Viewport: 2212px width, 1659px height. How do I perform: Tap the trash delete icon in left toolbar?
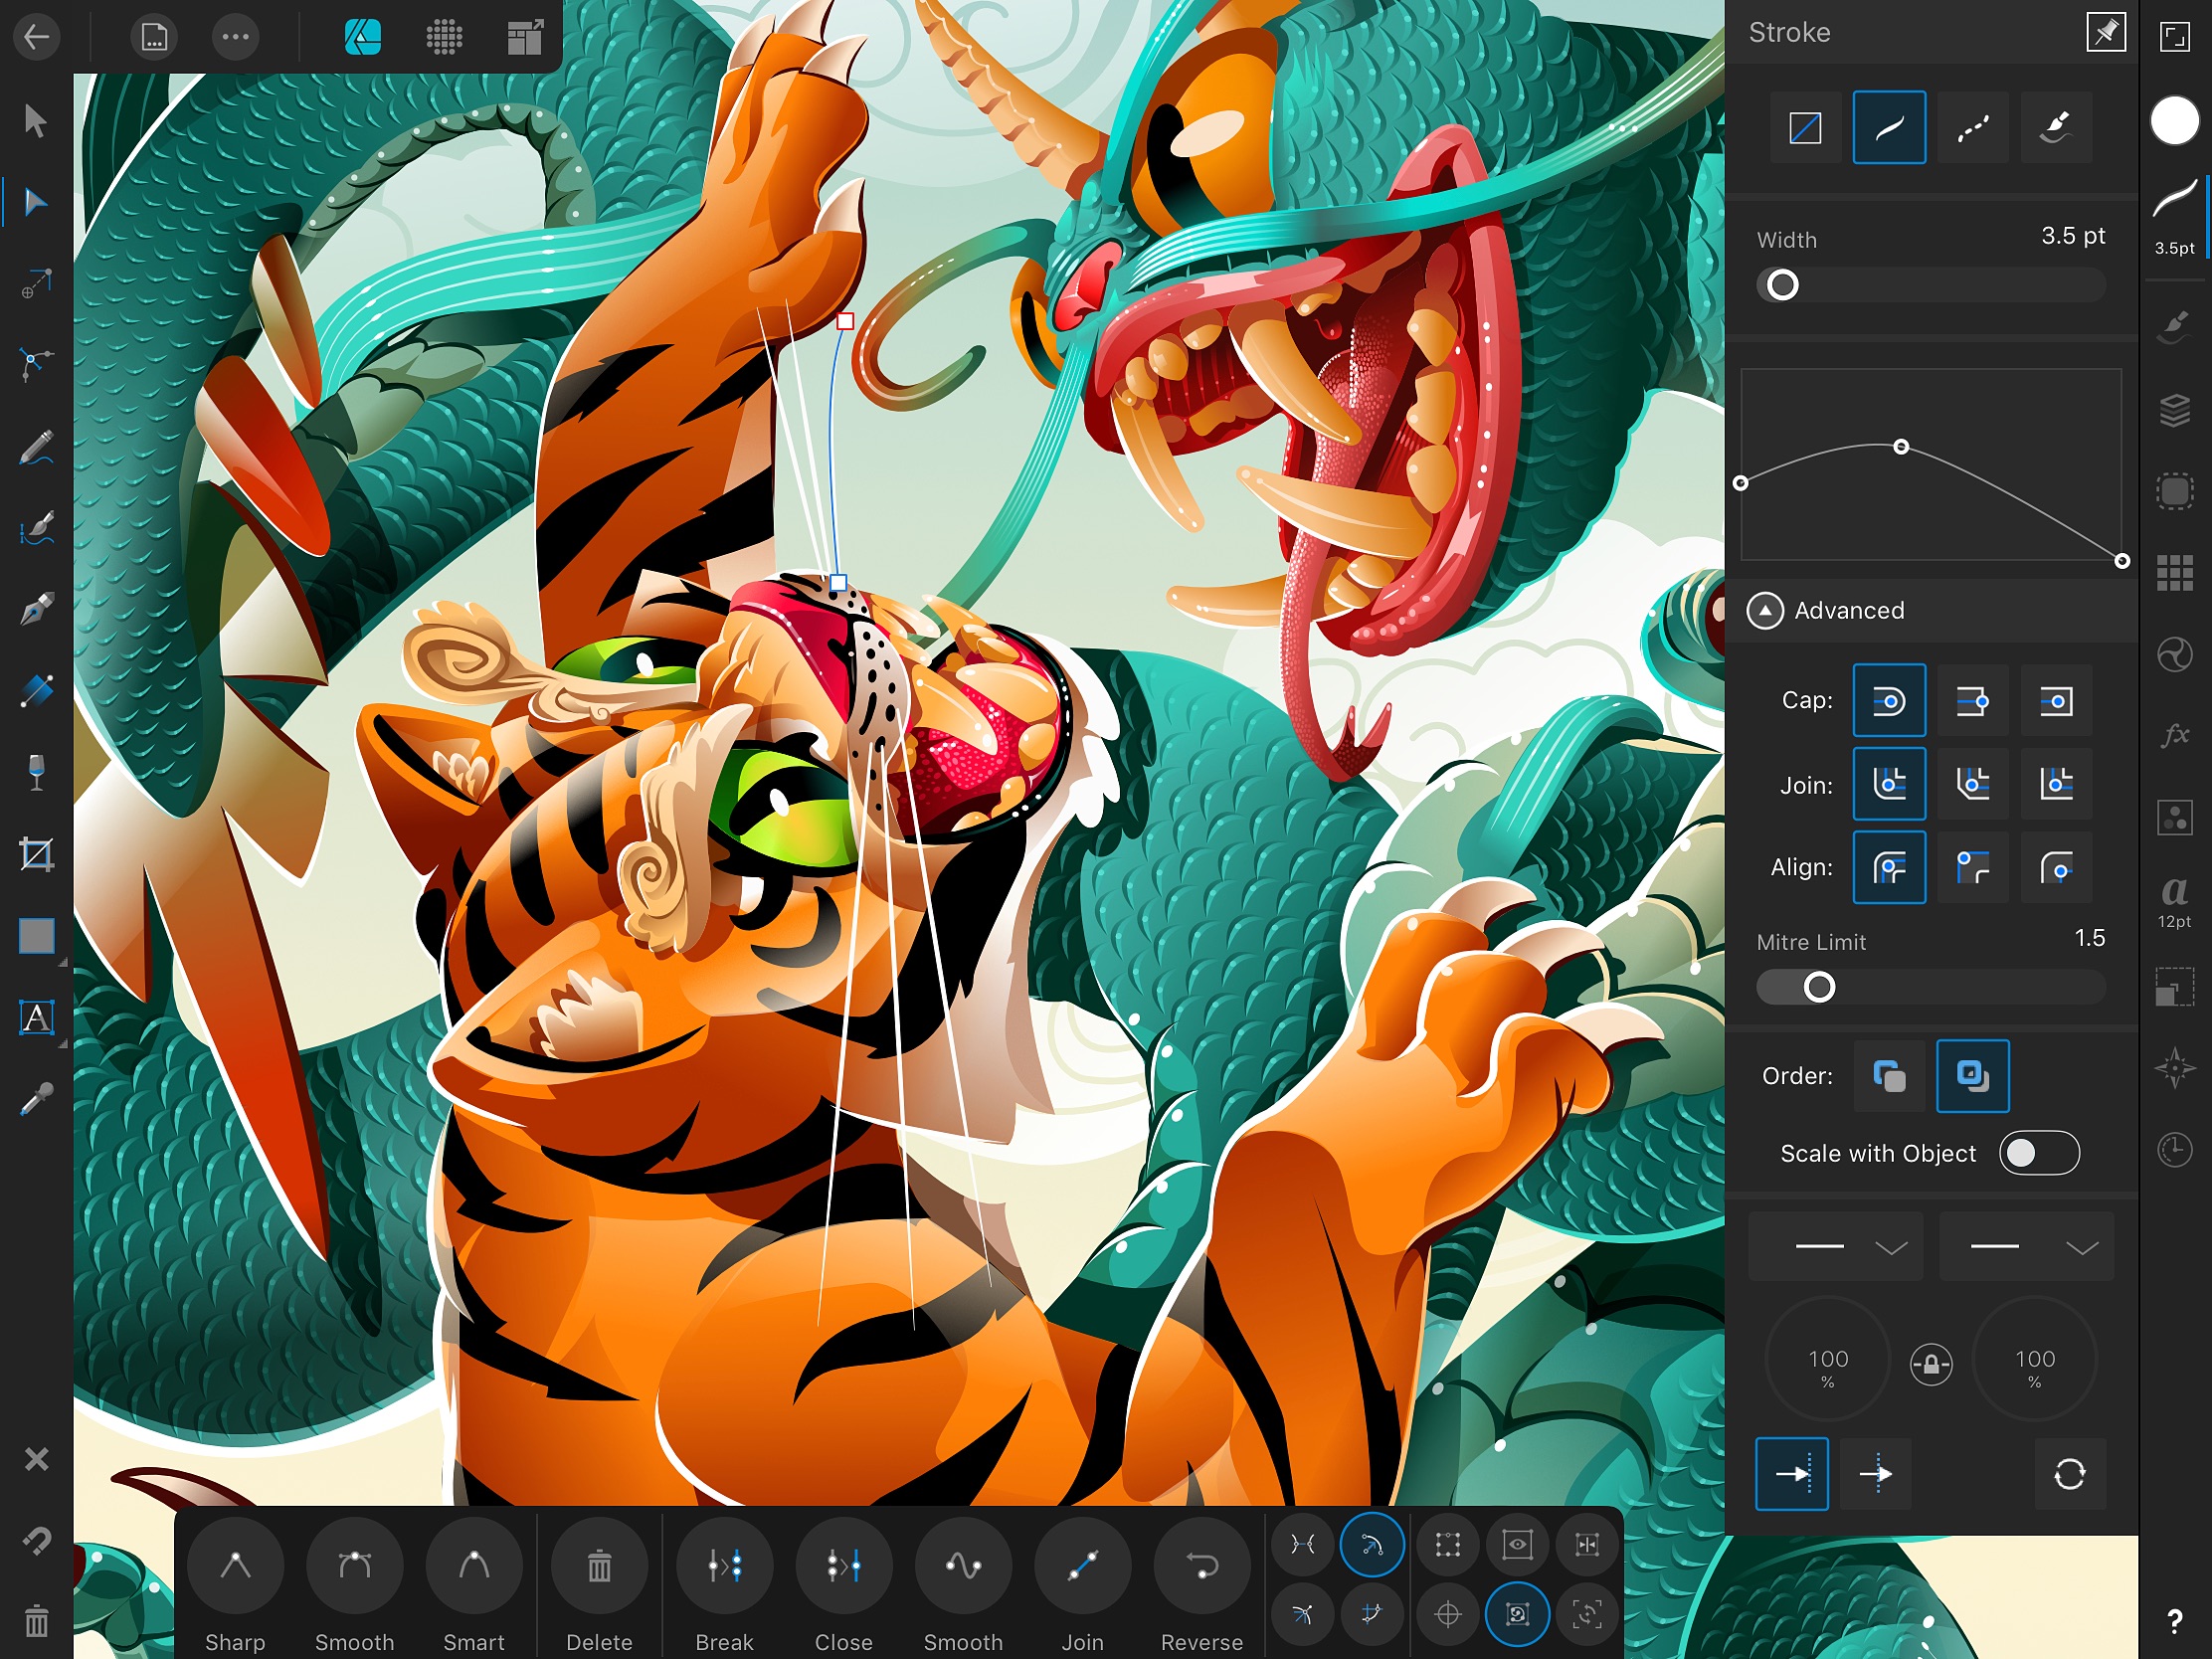[36, 1621]
